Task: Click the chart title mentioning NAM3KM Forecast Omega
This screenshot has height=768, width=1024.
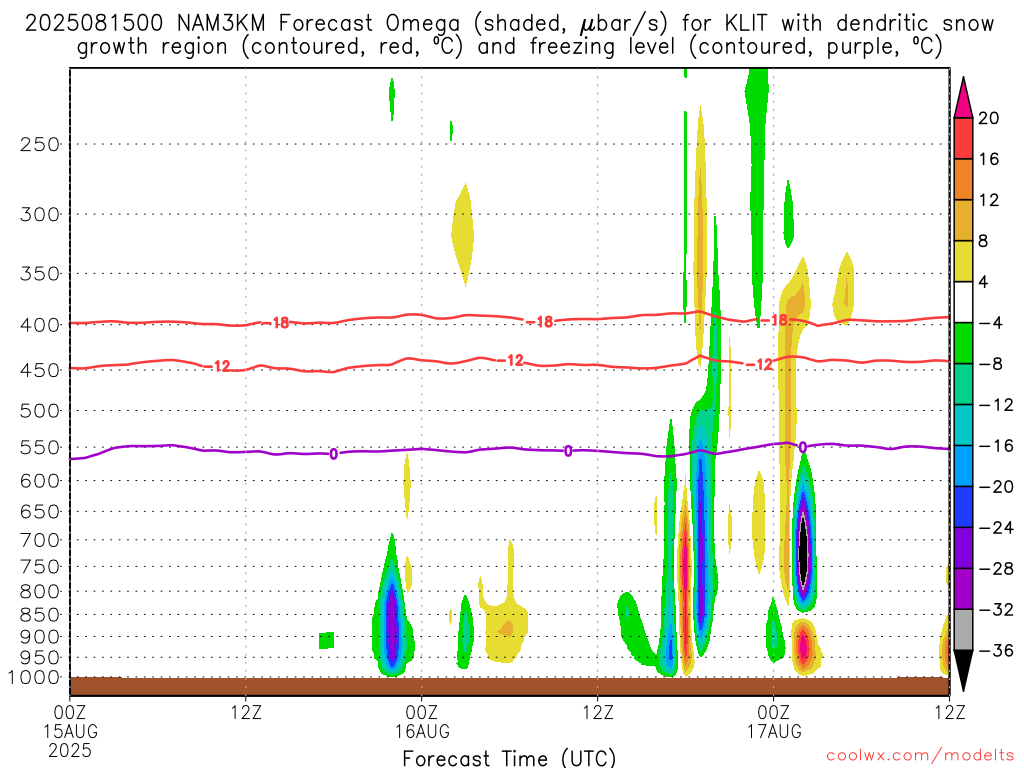Action: click(510, 35)
